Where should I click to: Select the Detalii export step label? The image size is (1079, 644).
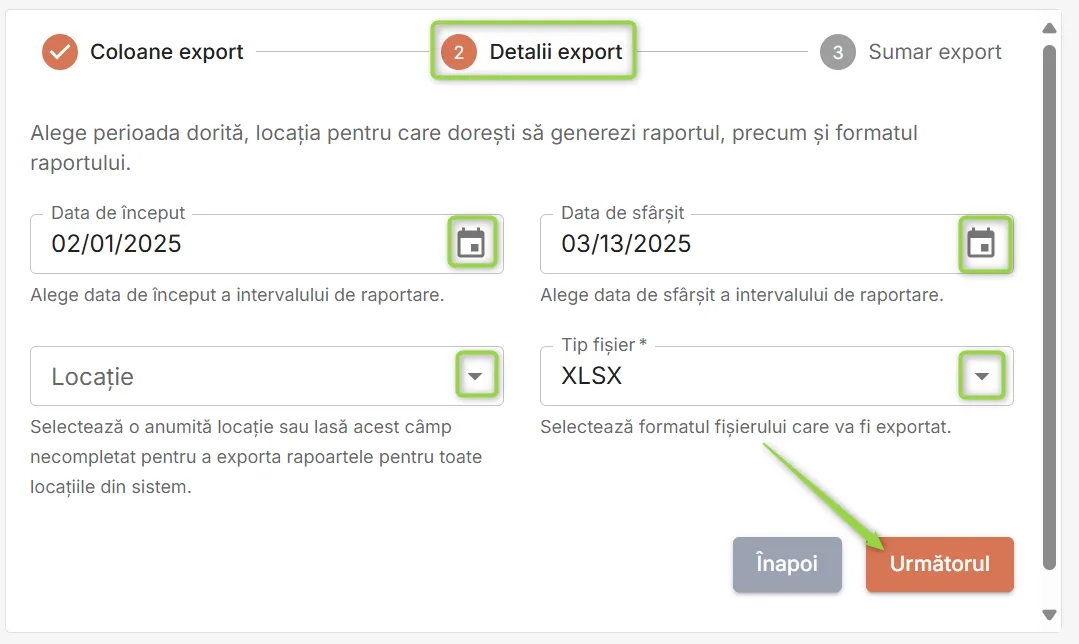(x=555, y=52)
